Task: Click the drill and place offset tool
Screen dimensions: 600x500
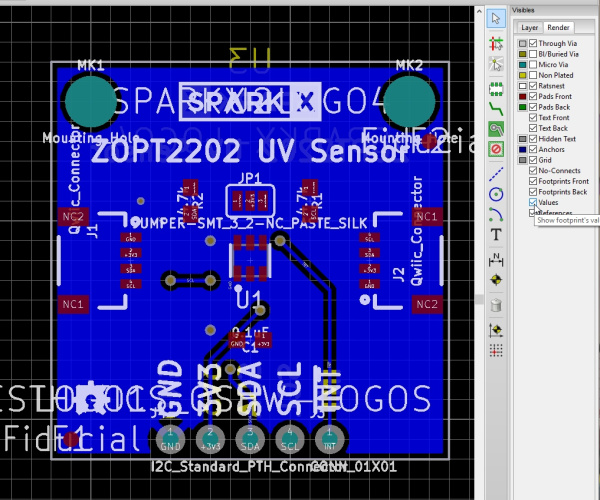Action: coord(496,330)
